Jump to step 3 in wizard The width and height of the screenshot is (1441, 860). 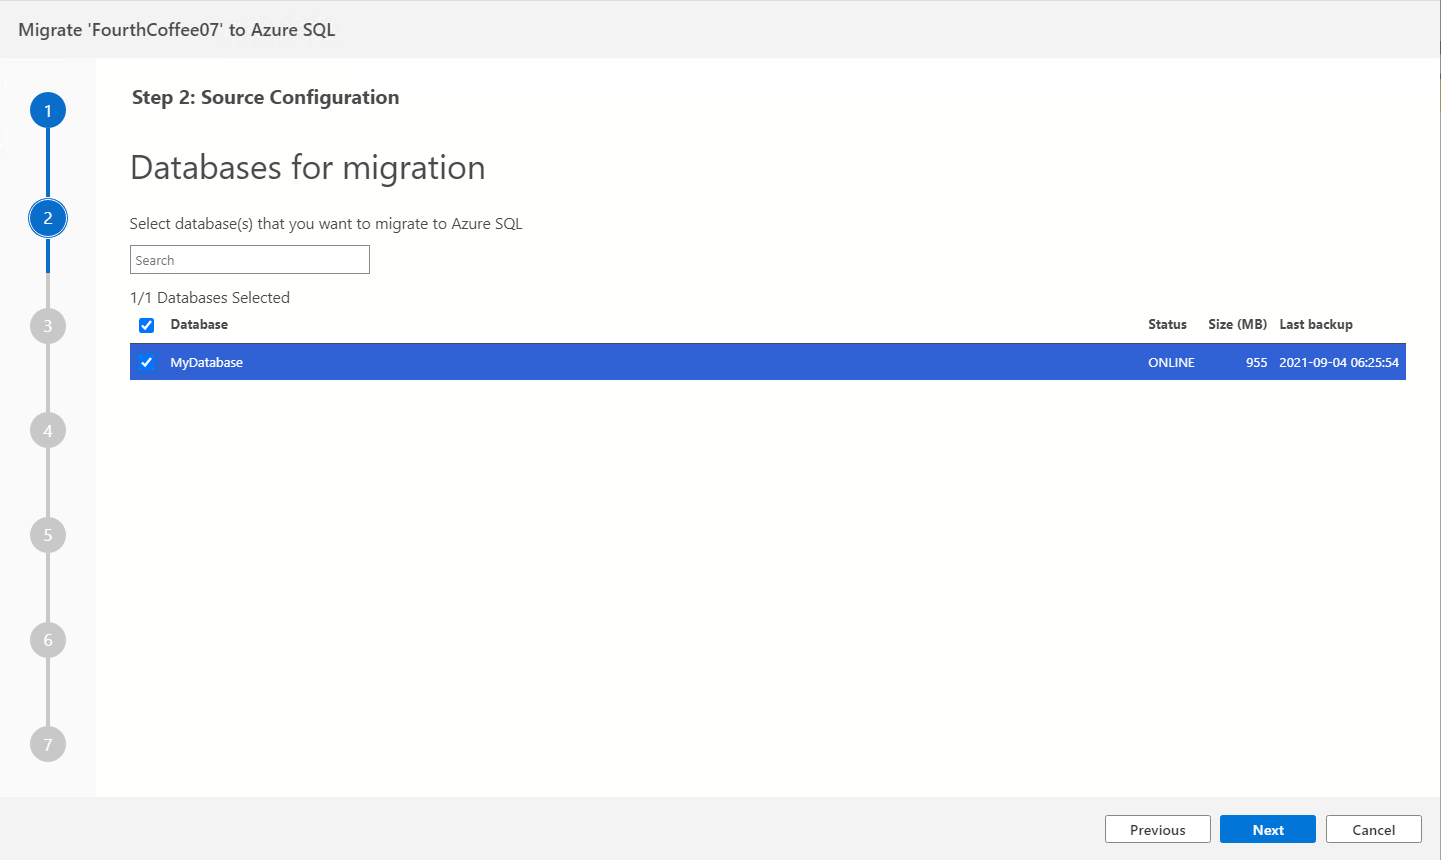48,326
